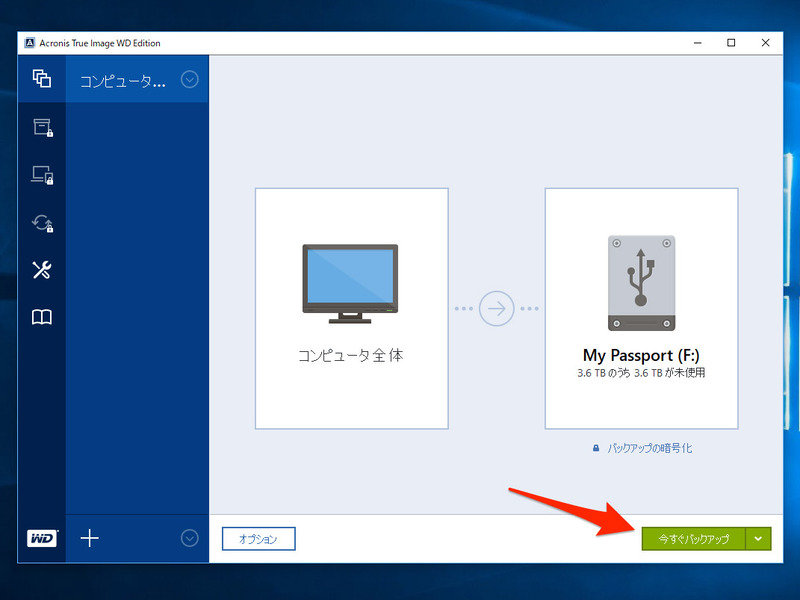Maximize the Acronis True Image window
The height and width of the screenshot is (600, 800).
731,43
